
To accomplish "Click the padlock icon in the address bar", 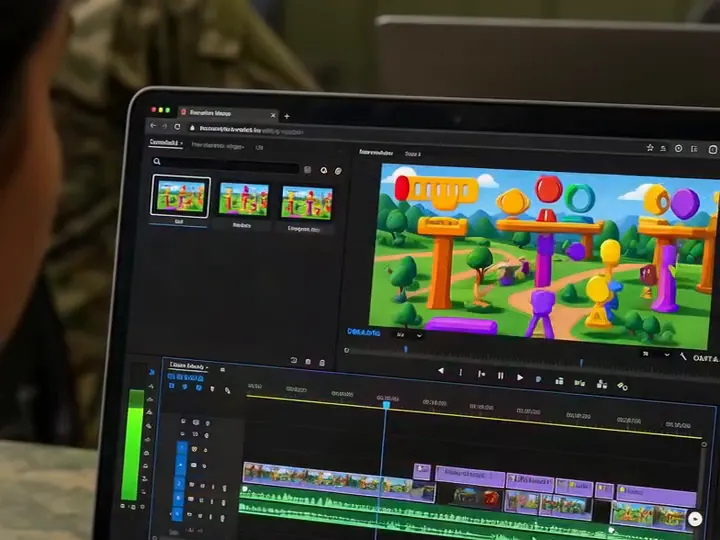I will (x=192, y=128).
